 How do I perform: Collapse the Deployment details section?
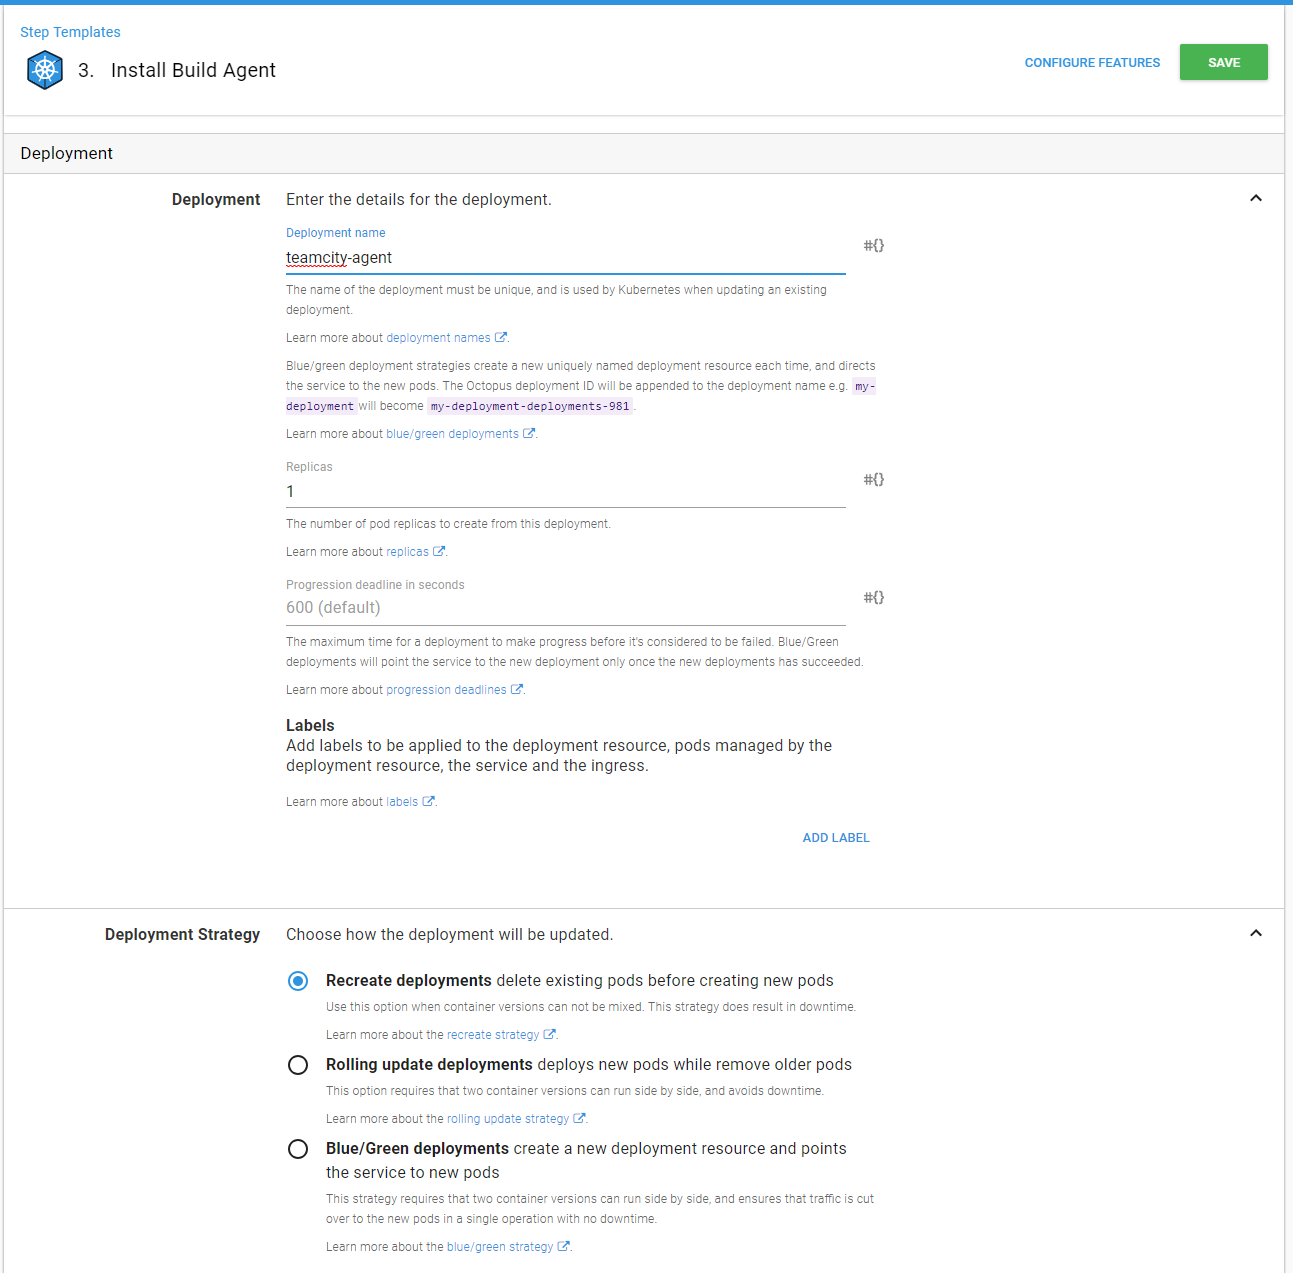point(1256,199)
